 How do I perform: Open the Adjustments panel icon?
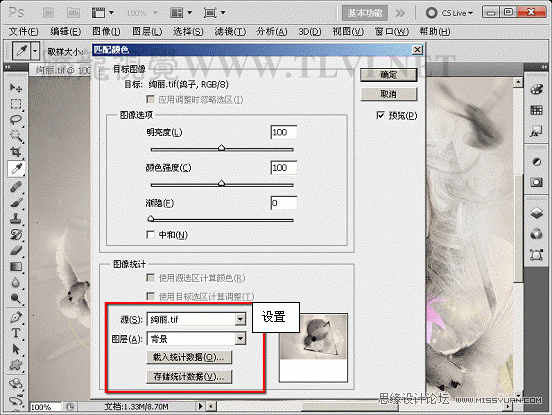tap(536, 162)
